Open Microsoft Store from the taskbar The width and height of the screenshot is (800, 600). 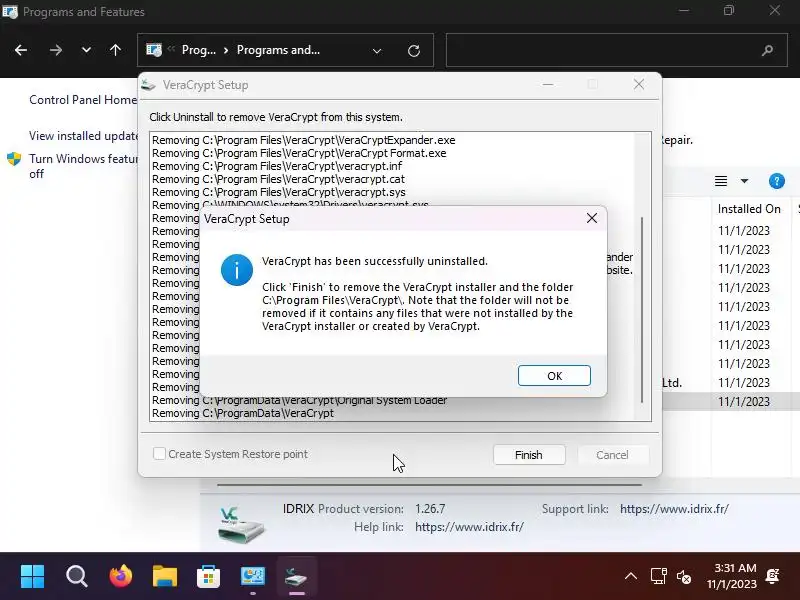point(209,577)
